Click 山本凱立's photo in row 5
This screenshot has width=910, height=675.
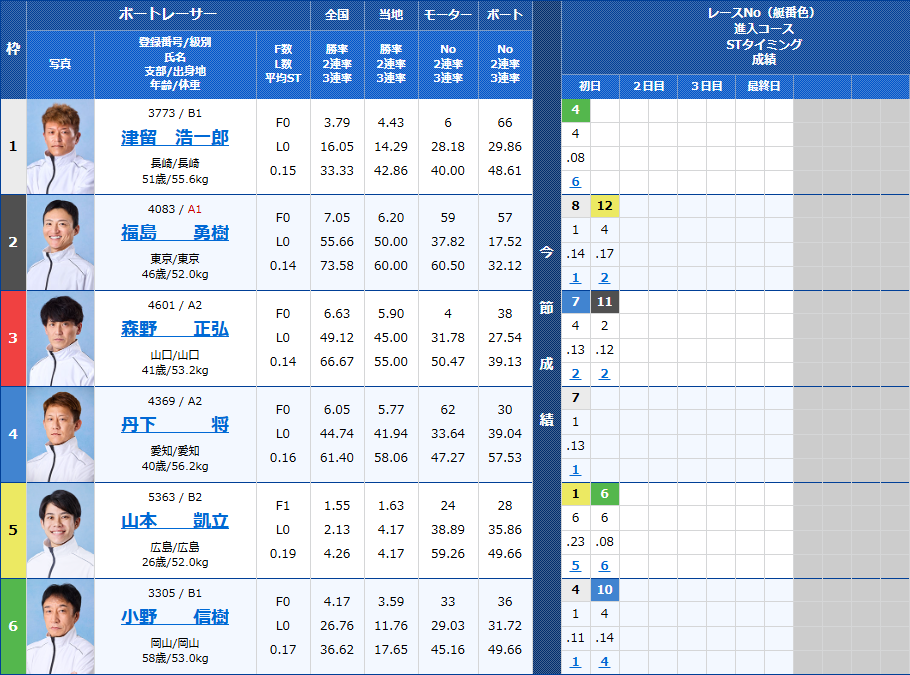click(60, 531)
